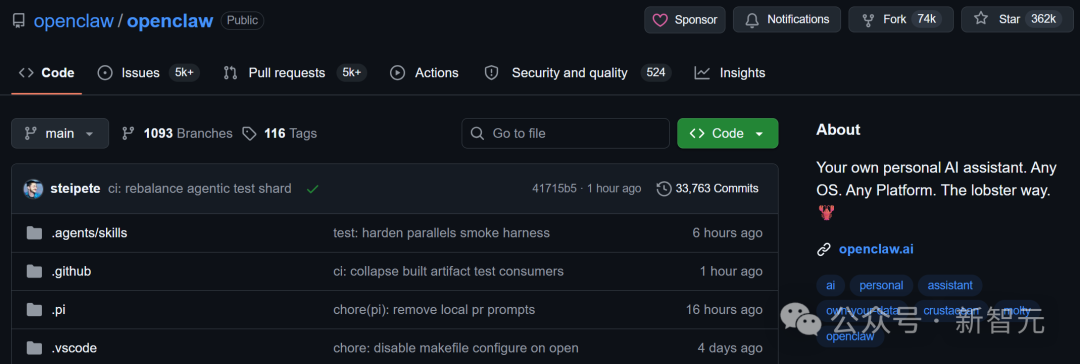Screen dimensions: 1080x364
Task: Visit the openclaw.ai website link
Action: click(x=876, y=250)
